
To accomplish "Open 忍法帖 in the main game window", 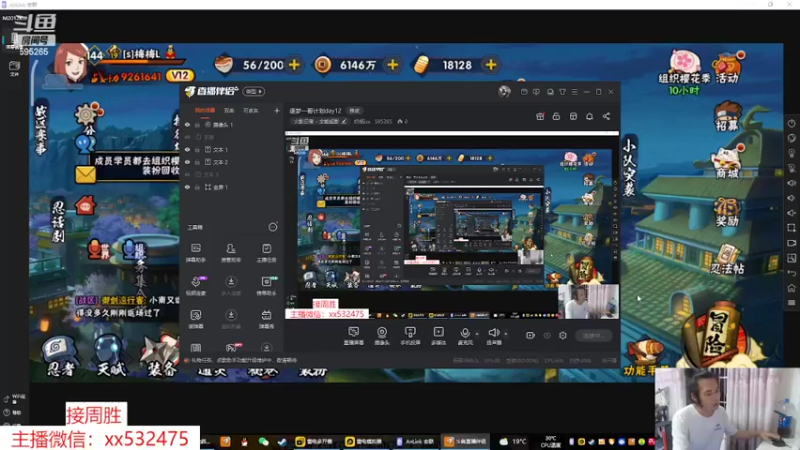I will [x=727, y=259].
